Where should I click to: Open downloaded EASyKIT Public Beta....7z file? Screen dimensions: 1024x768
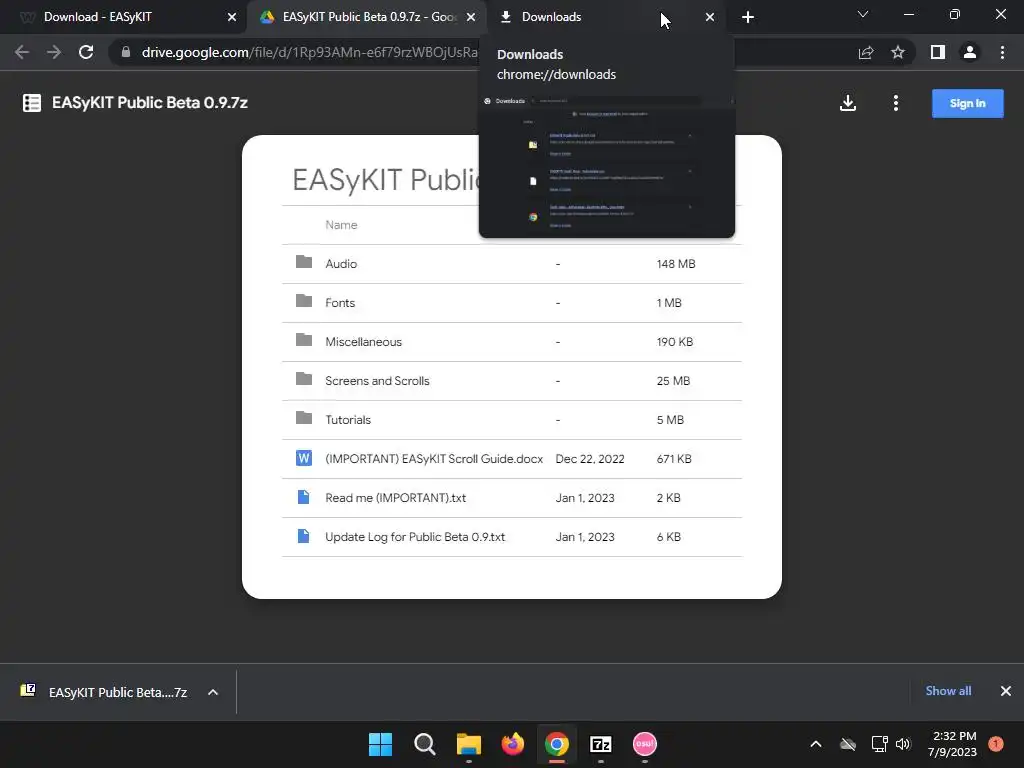[104, 692]
